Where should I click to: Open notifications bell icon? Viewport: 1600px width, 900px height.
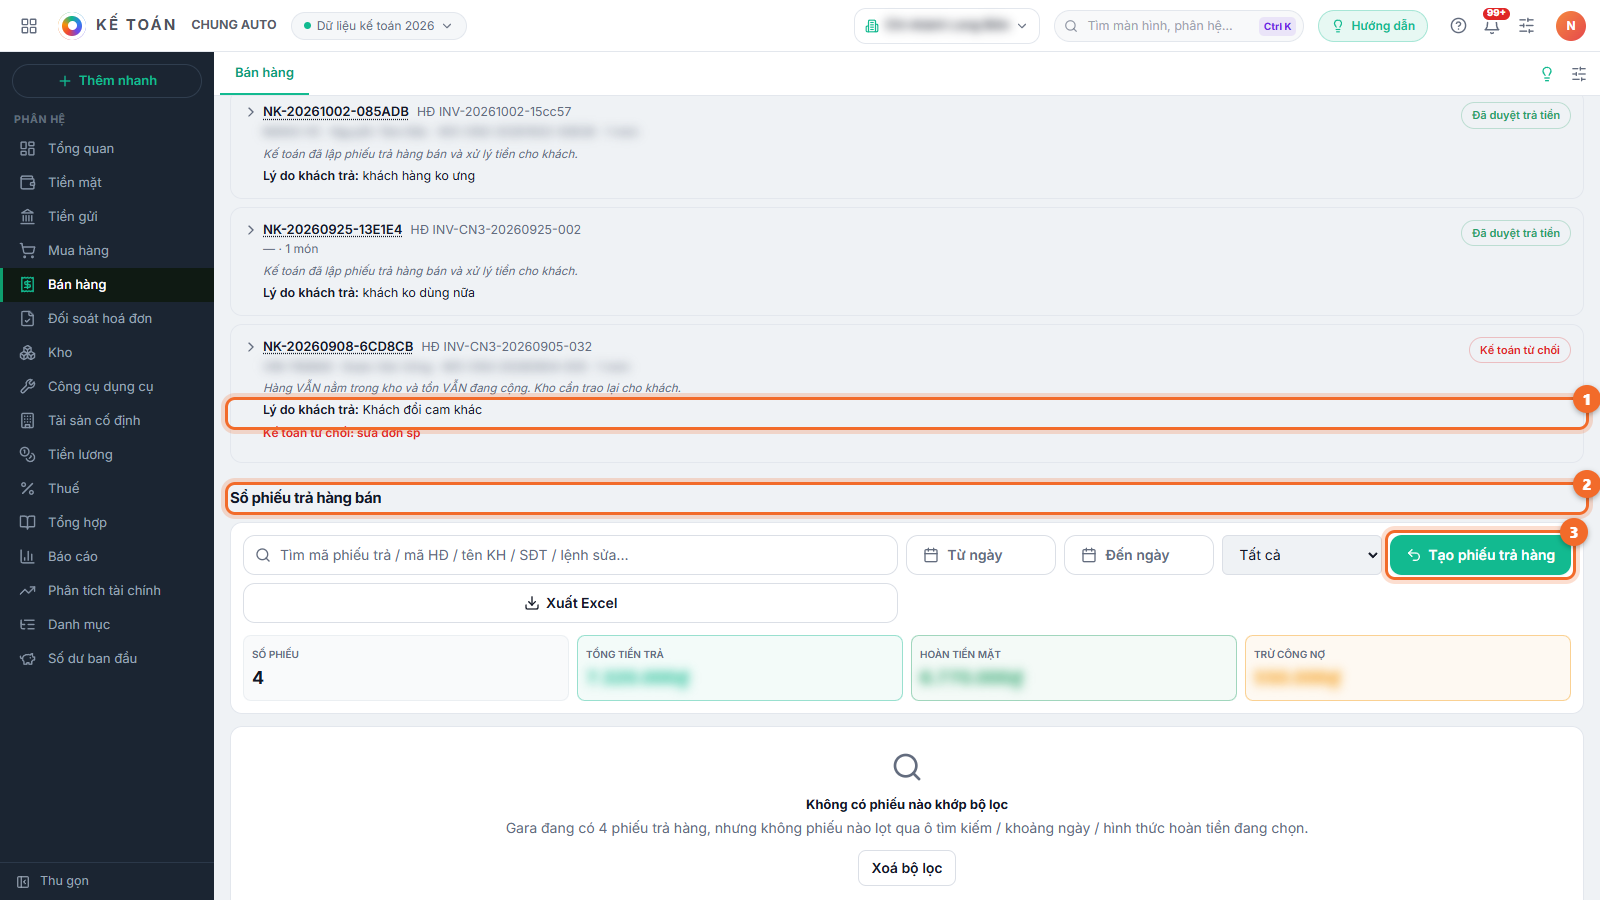[1492, 26]
